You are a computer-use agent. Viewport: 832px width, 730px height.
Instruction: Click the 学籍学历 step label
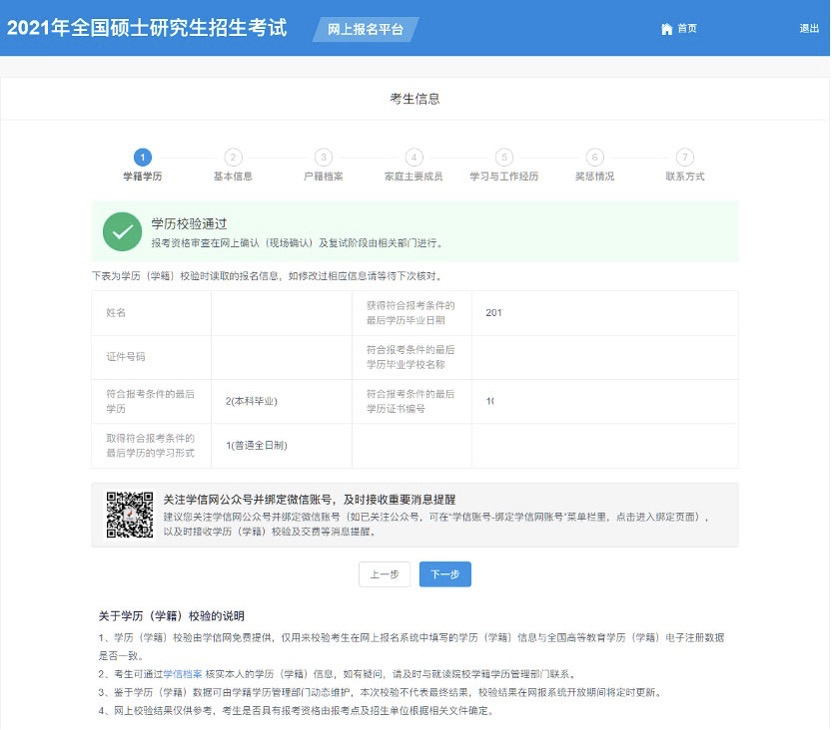click(x=143, y=176)
